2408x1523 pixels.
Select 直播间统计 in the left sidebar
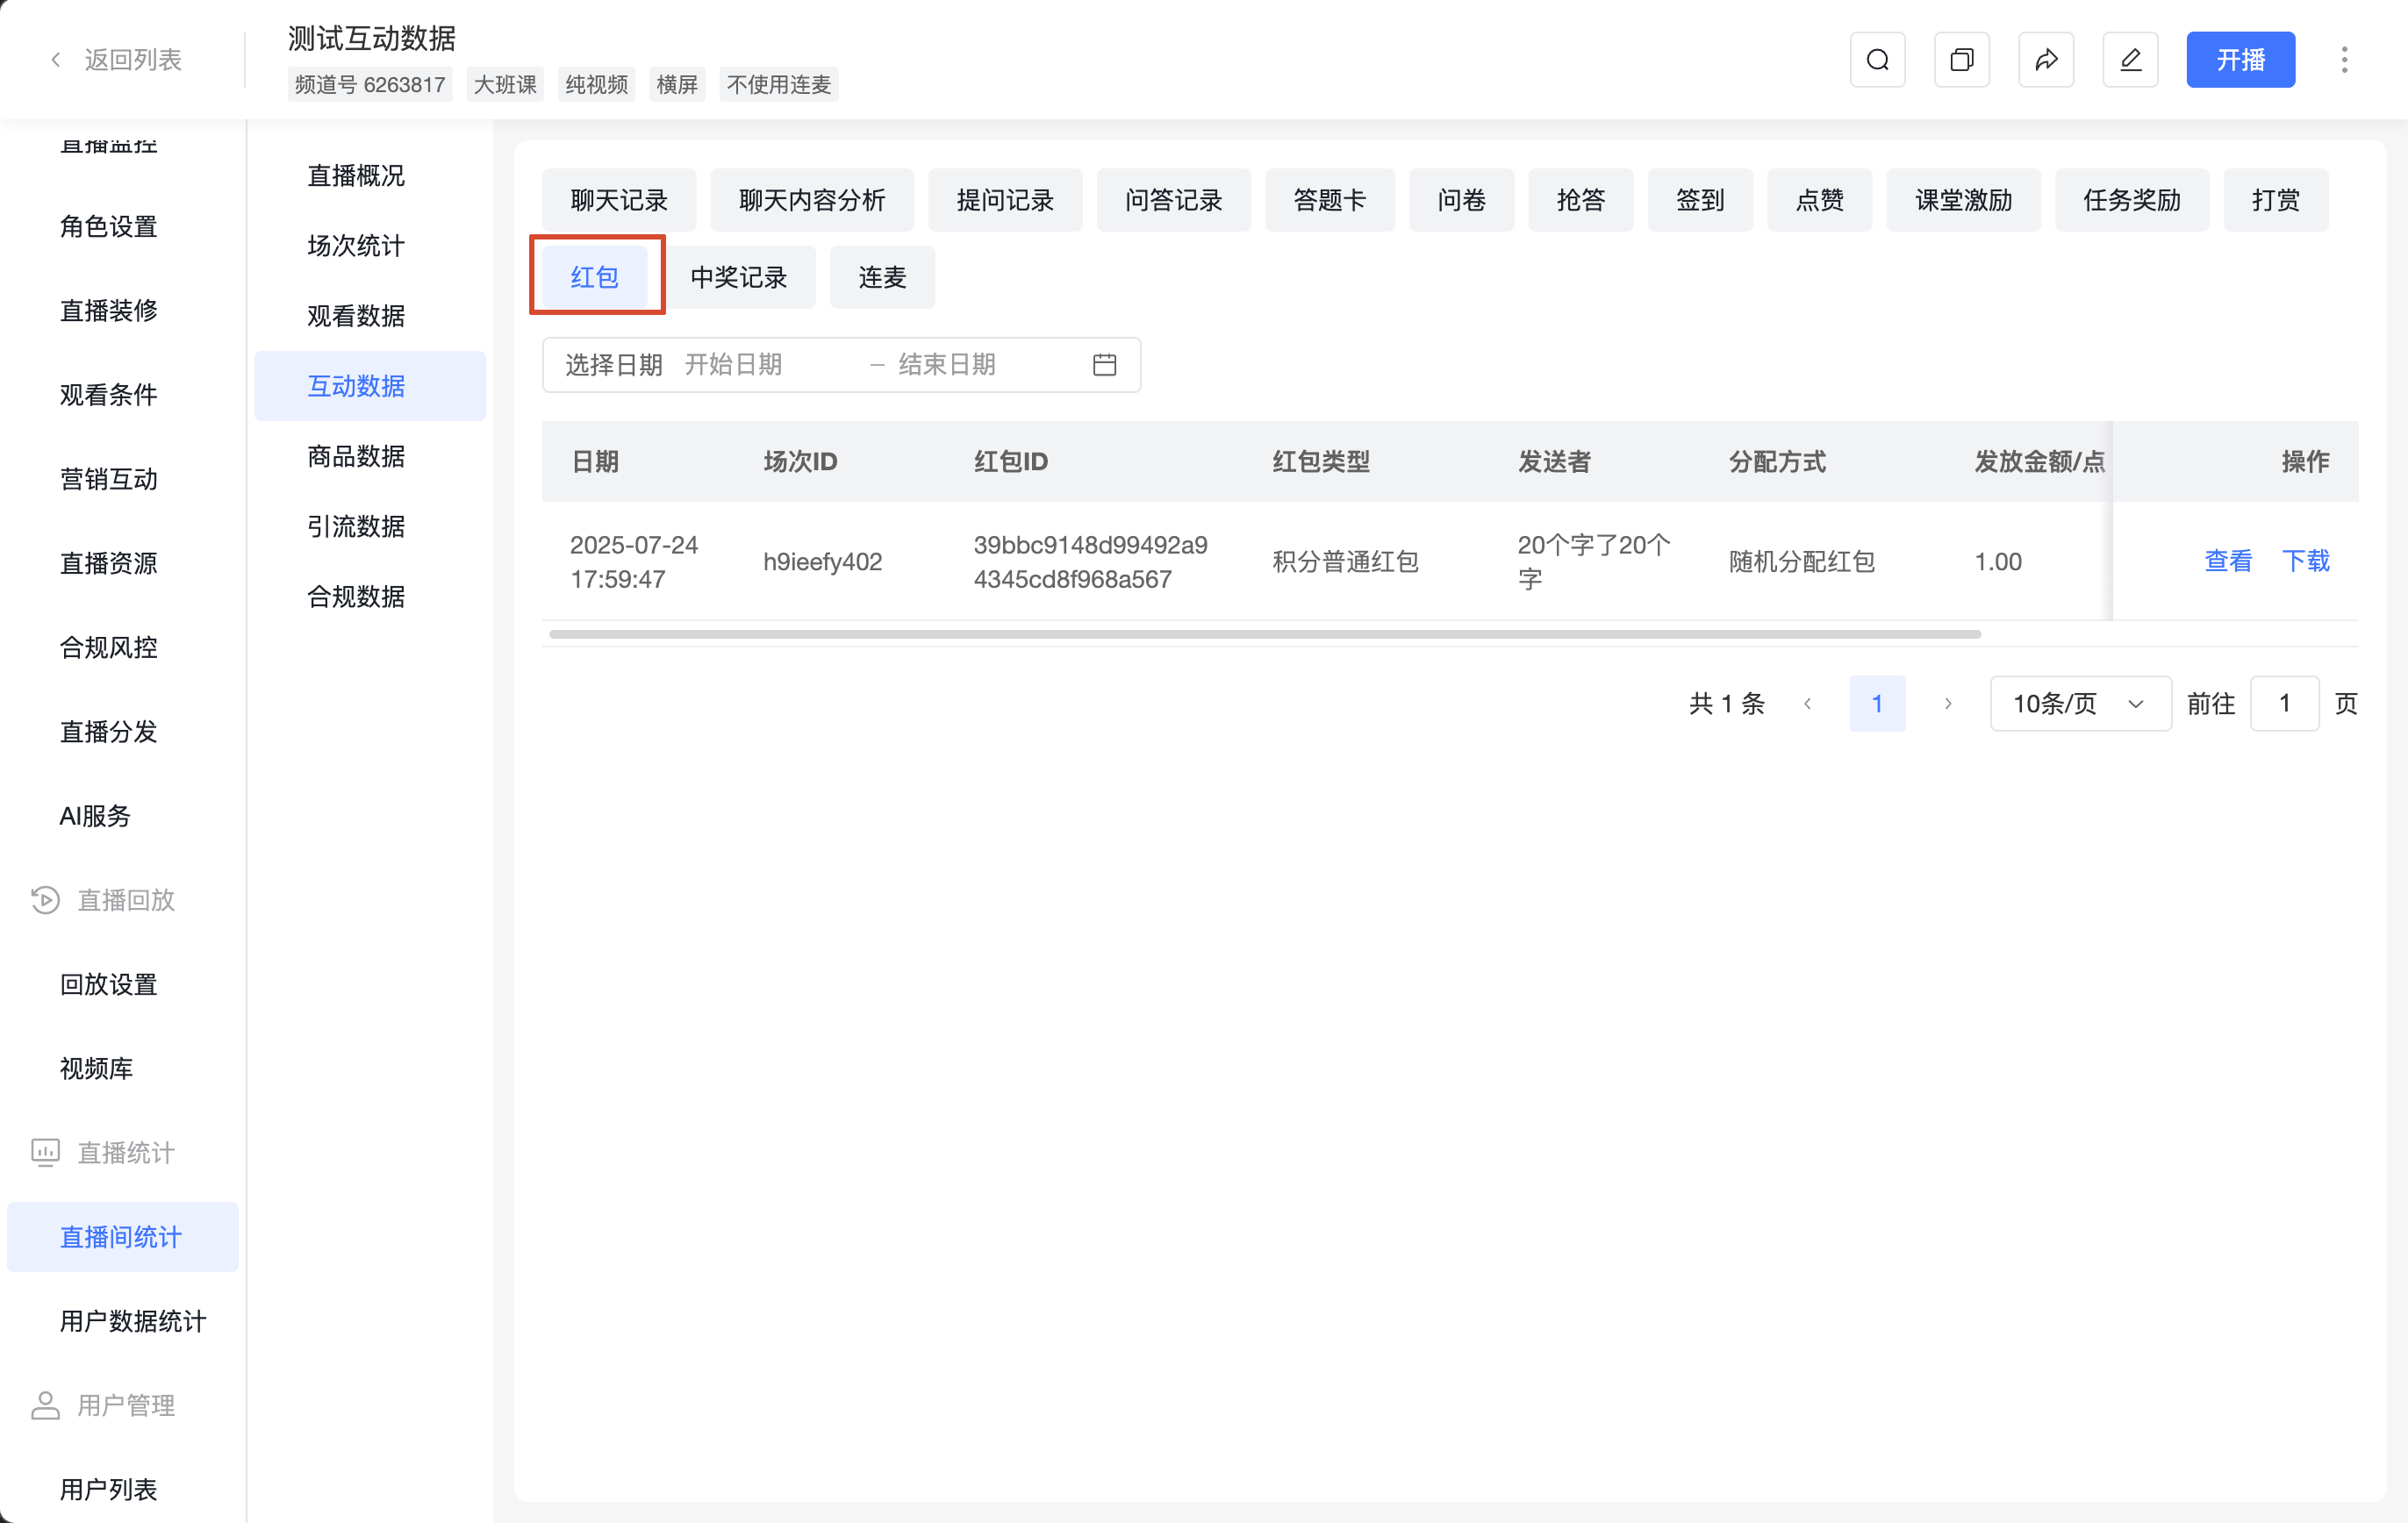click(122, 1237)
